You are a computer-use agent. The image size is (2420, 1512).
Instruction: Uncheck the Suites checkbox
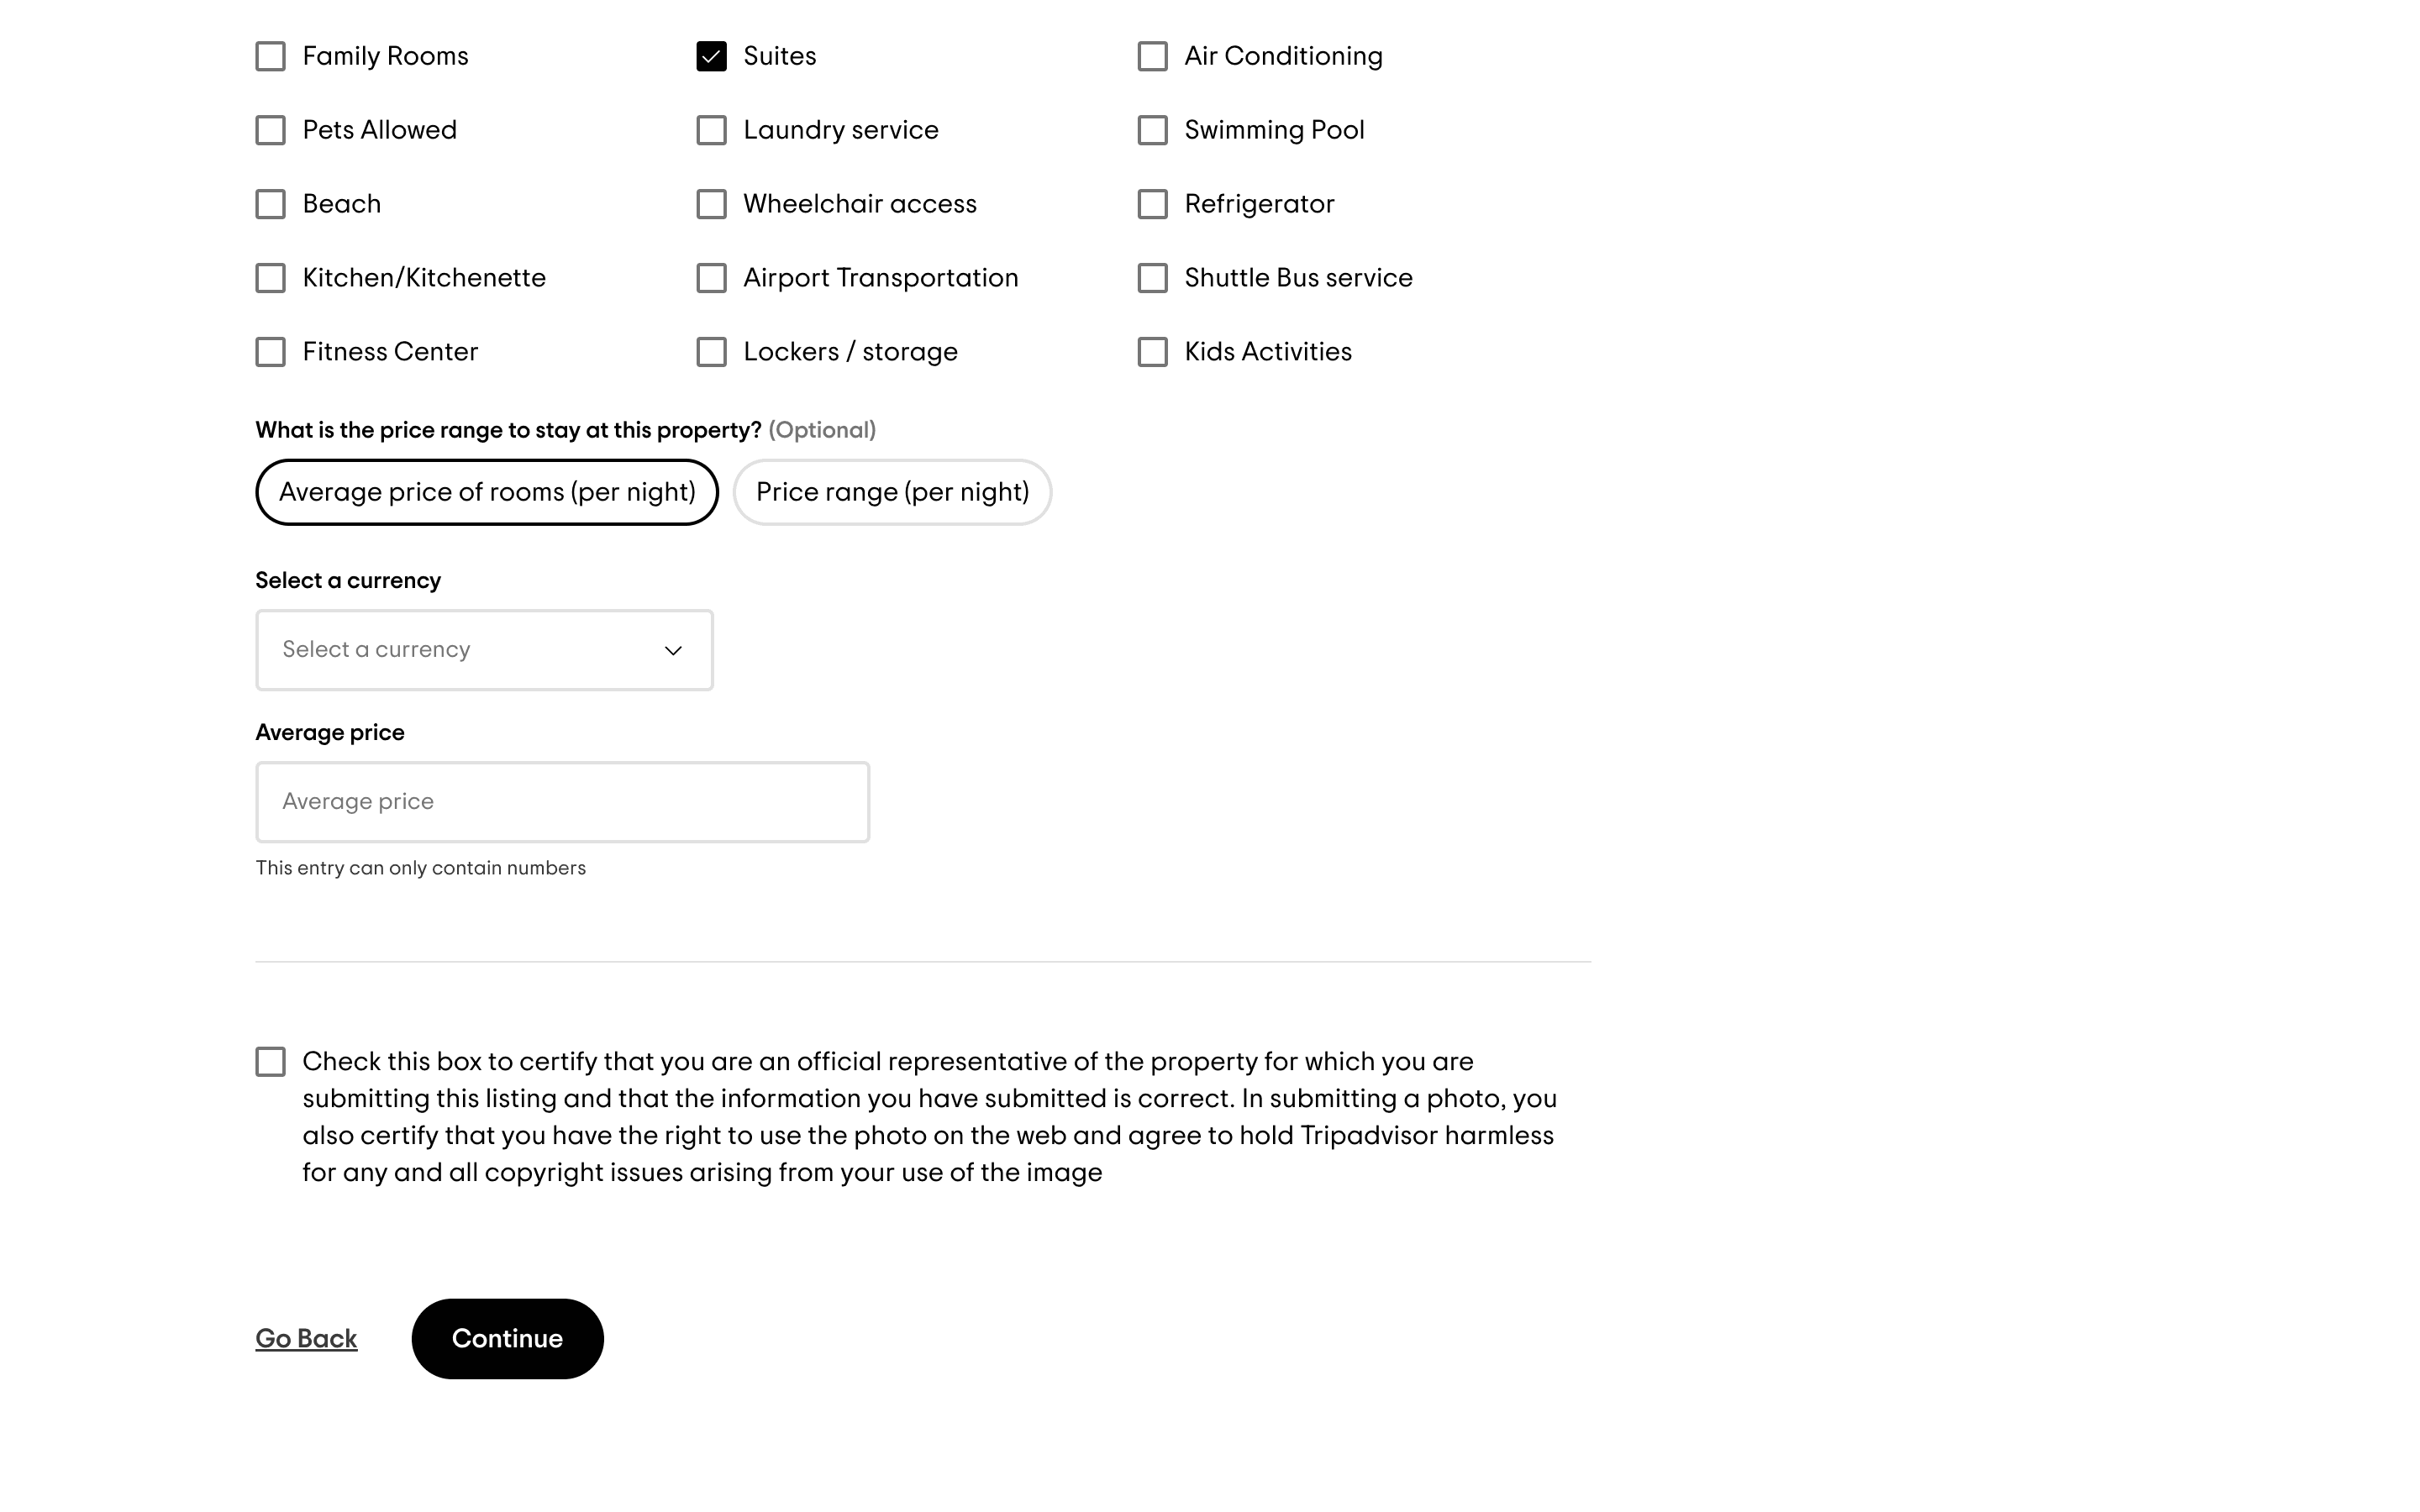(x=711, y=56)
